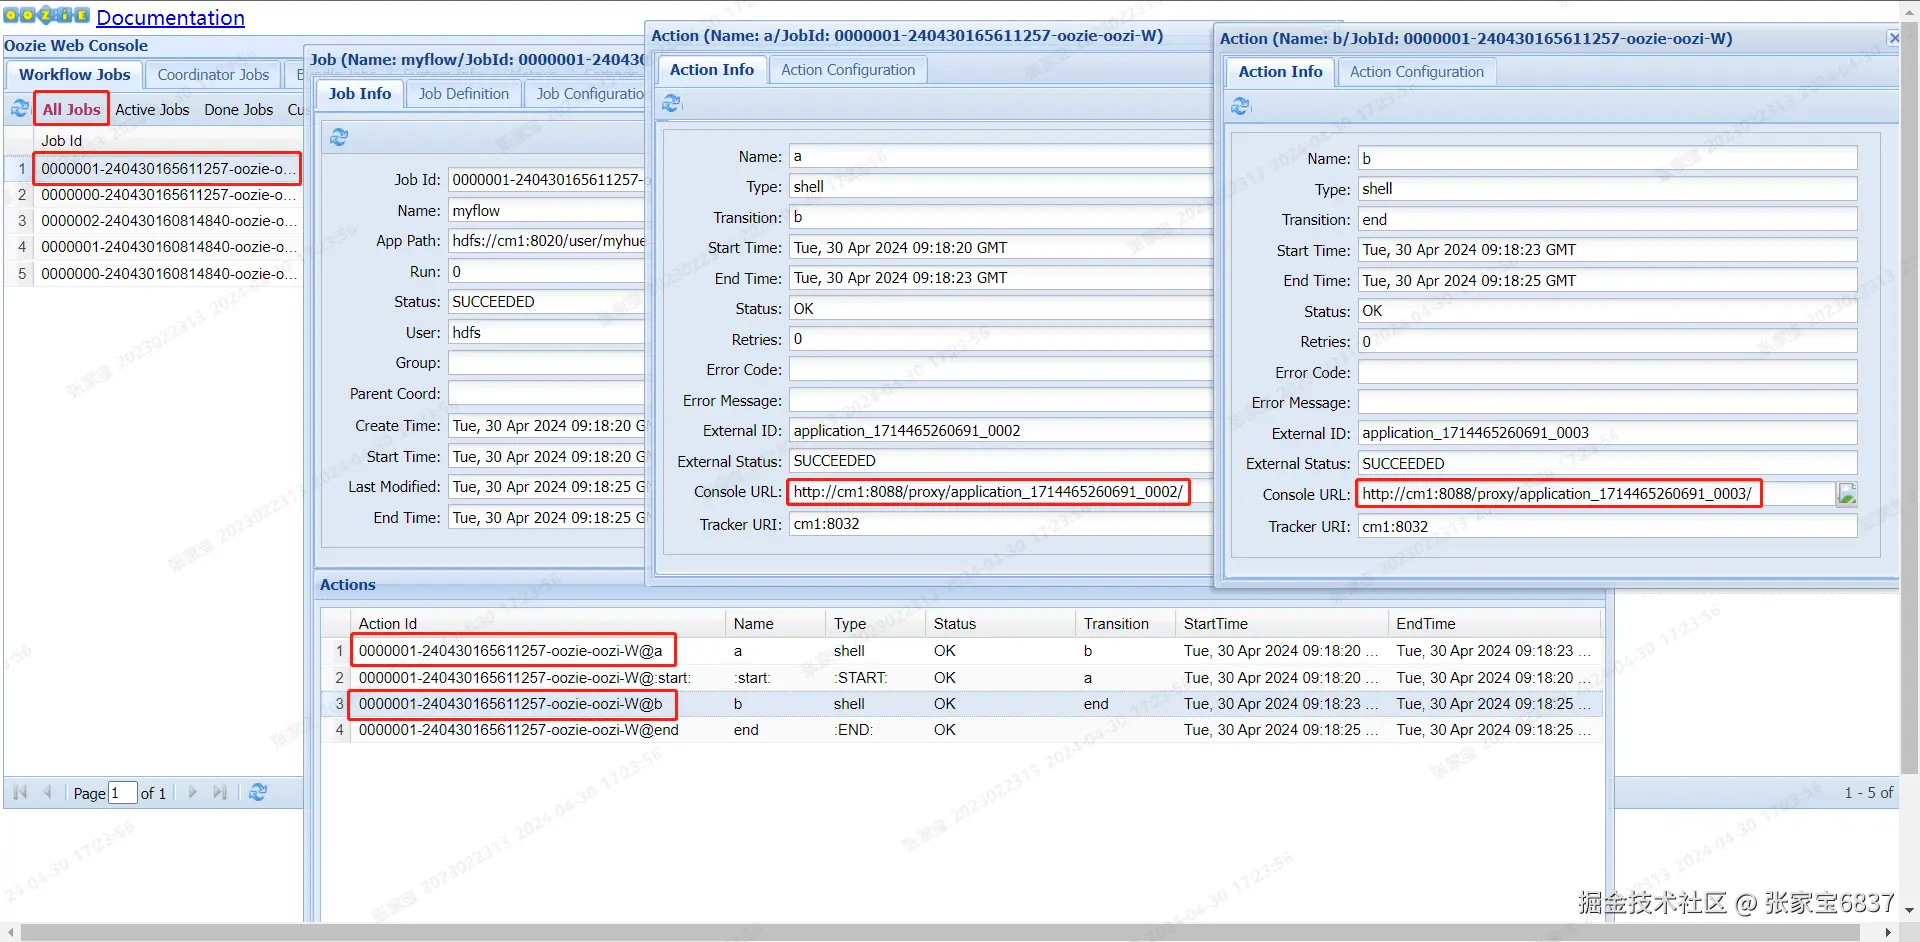Click the Oozie logo image
The width and height of the screenshot is (1920, 942).
(47, 15)
